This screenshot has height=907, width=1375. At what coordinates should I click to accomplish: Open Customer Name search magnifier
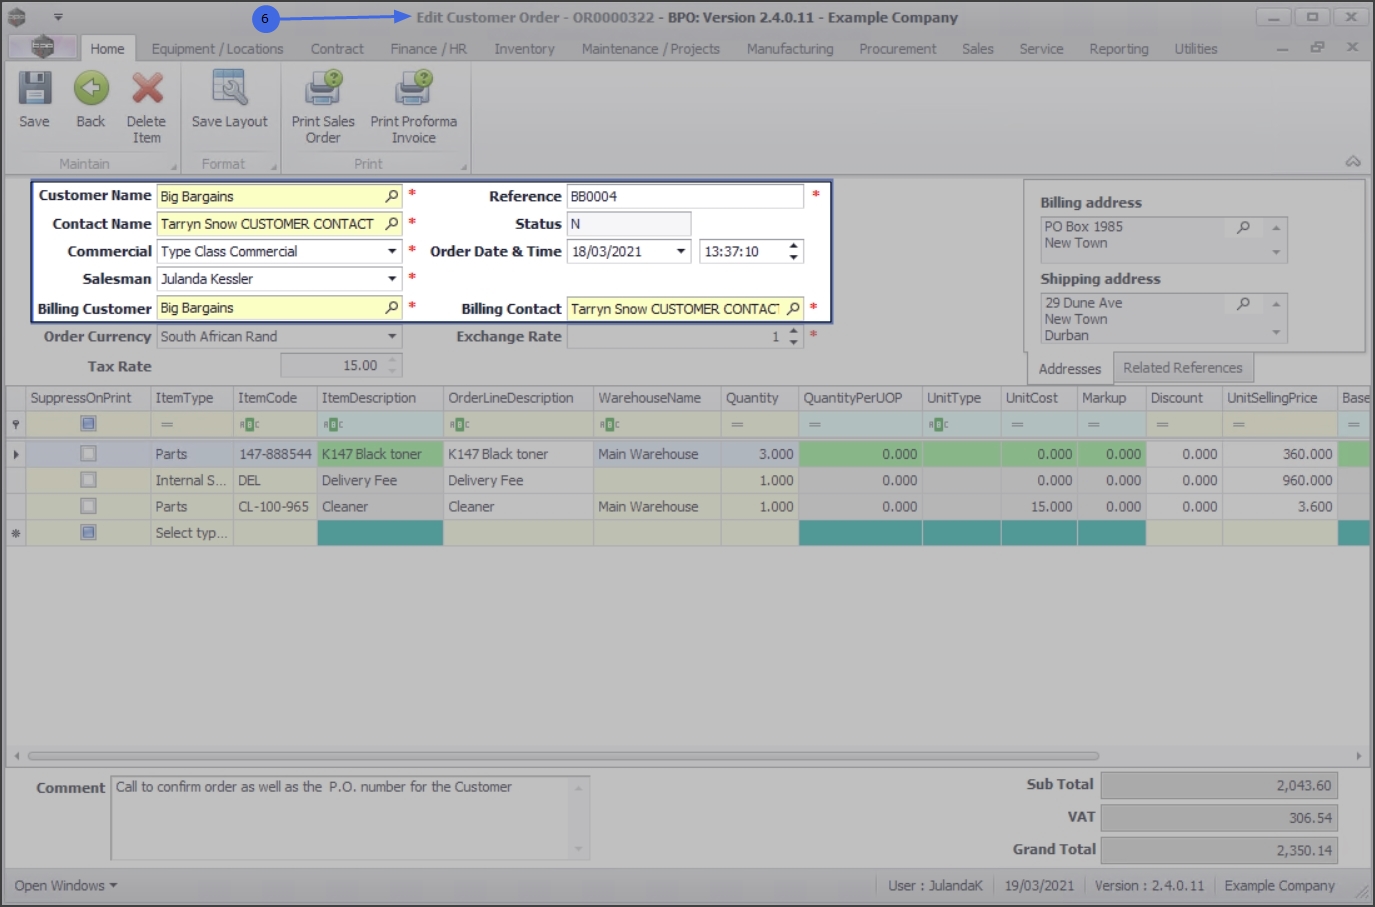tap(392, 196)
